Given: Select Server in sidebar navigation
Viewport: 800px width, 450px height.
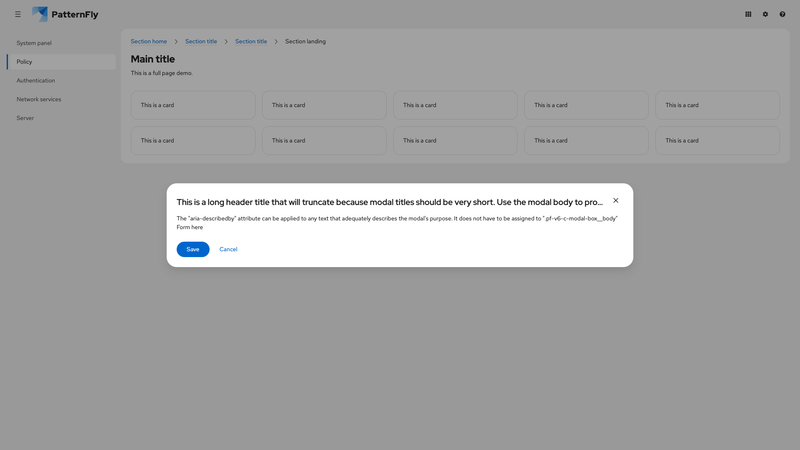Looking at the screenshot, I should tap(61, 118).
